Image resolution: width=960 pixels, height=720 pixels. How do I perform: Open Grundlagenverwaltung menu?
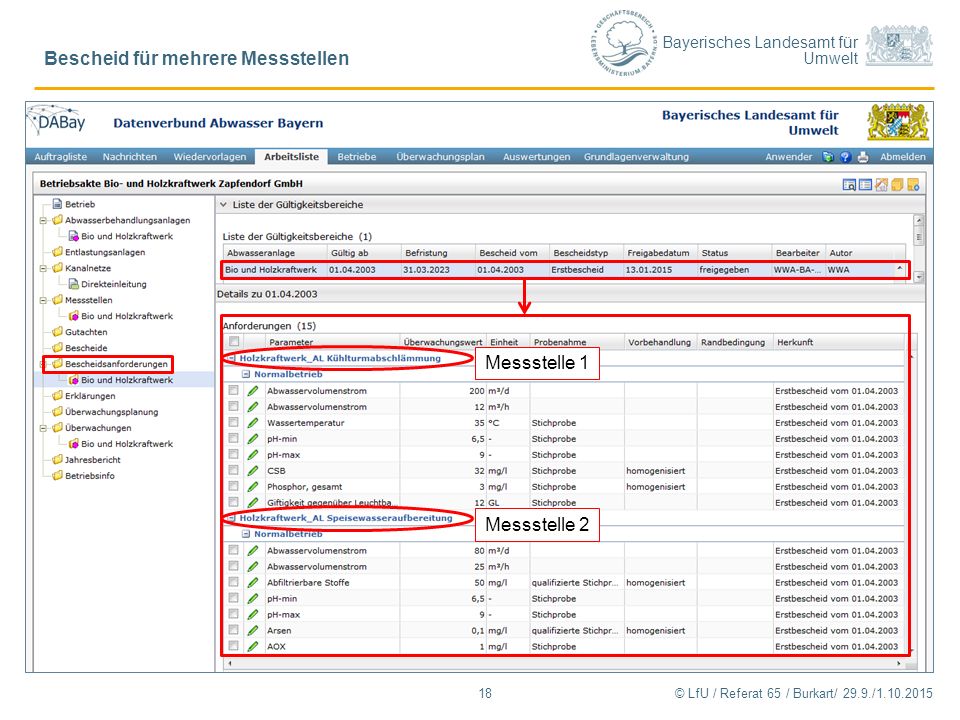636,157
